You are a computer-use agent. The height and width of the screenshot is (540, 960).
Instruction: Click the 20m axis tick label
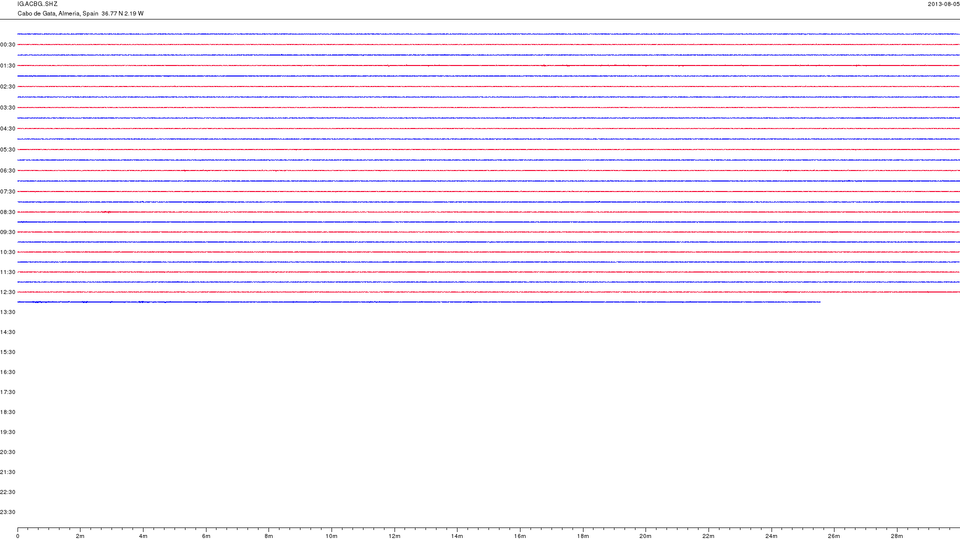point(645,536)
